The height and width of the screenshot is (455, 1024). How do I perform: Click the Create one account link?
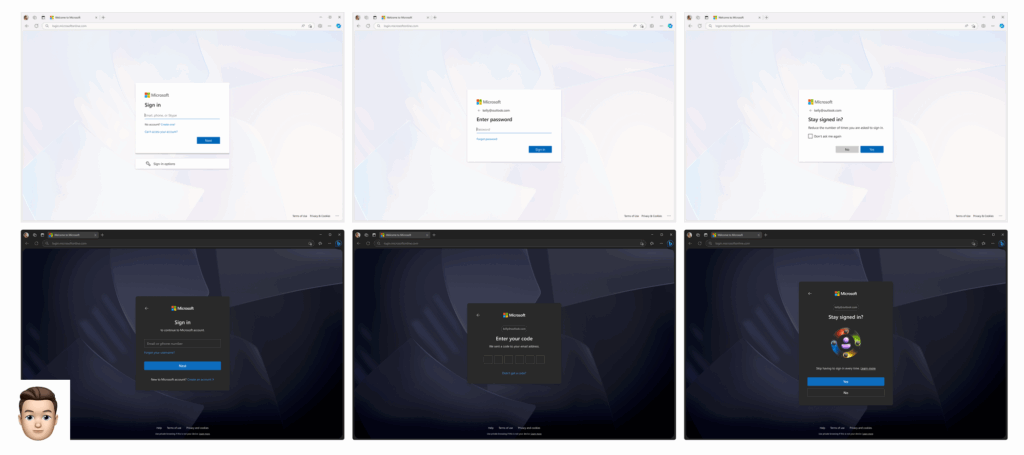click(168, 124)
